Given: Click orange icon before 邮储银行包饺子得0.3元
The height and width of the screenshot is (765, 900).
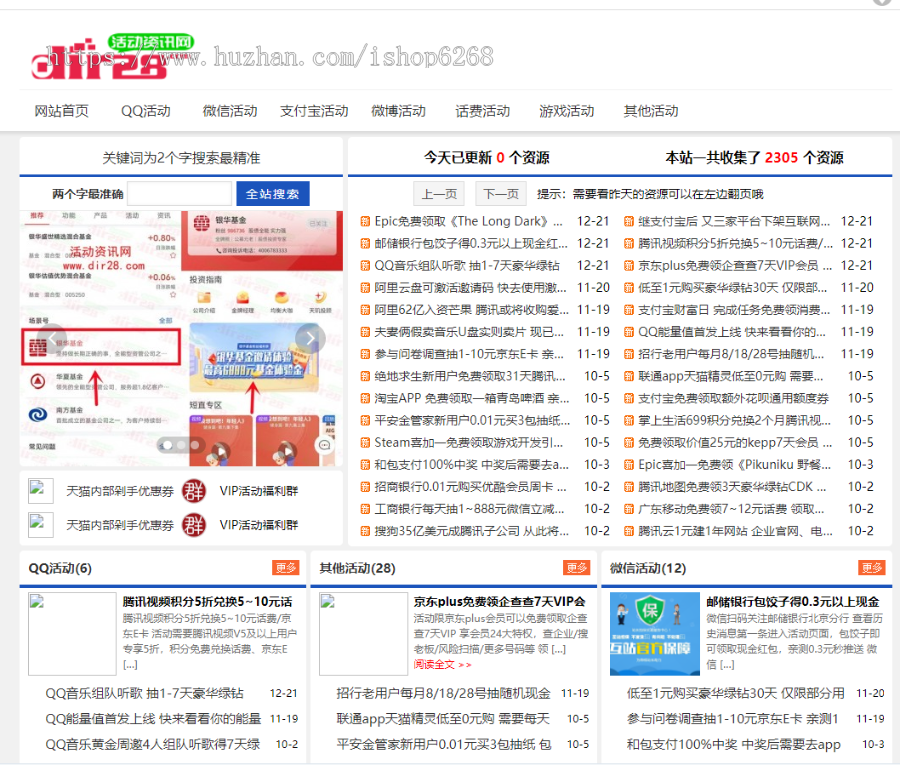Looking at the screenshot, I should point(365,244).
